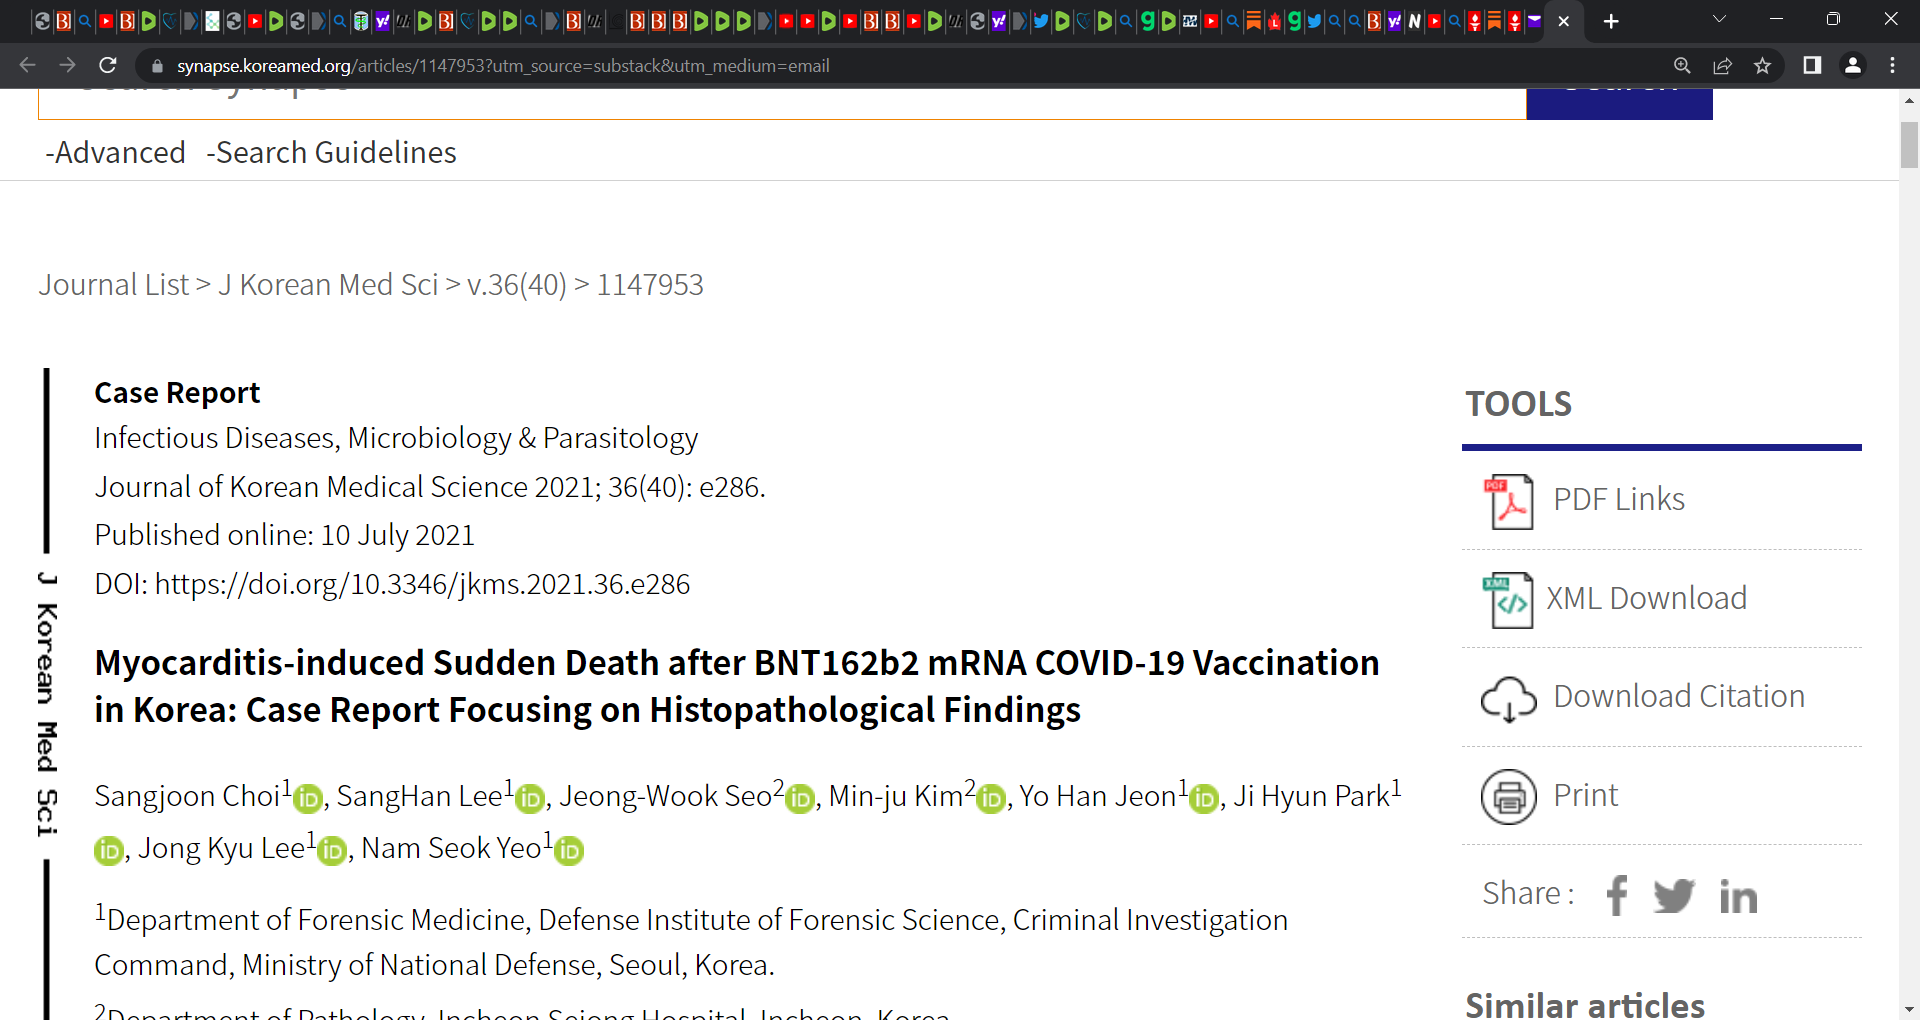Viewport: 1920px width, 1020px height.
Task: Open the tab search dropdown
Action: [1720, 19]
